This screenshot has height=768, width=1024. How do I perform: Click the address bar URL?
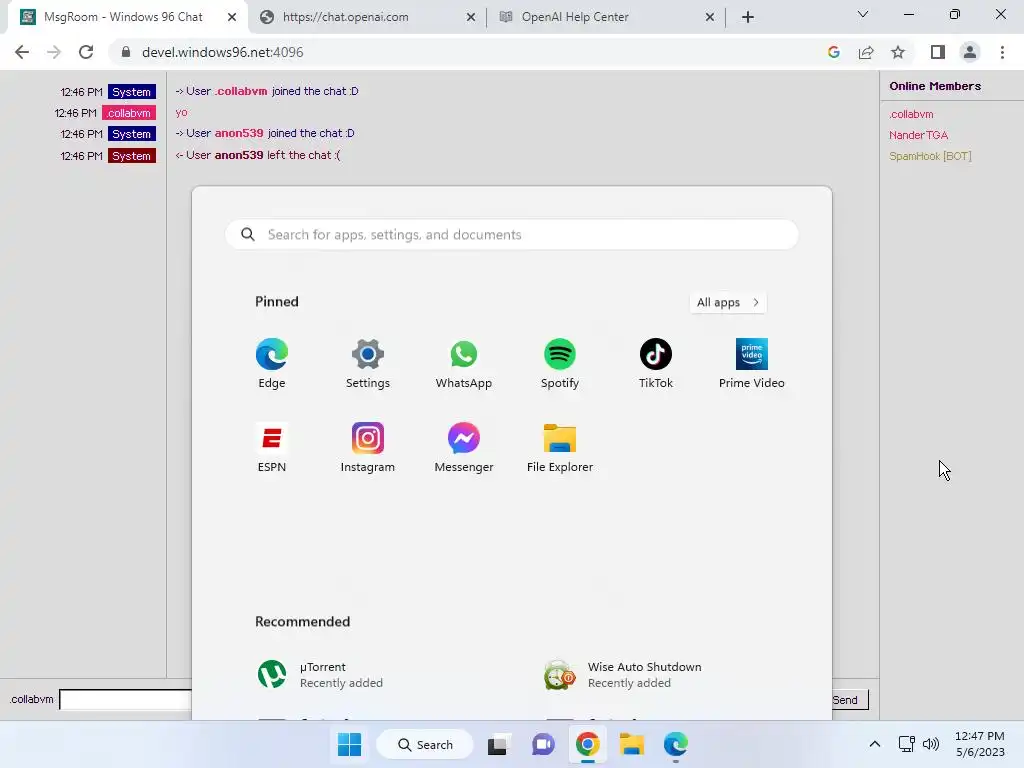coord(223,52)
